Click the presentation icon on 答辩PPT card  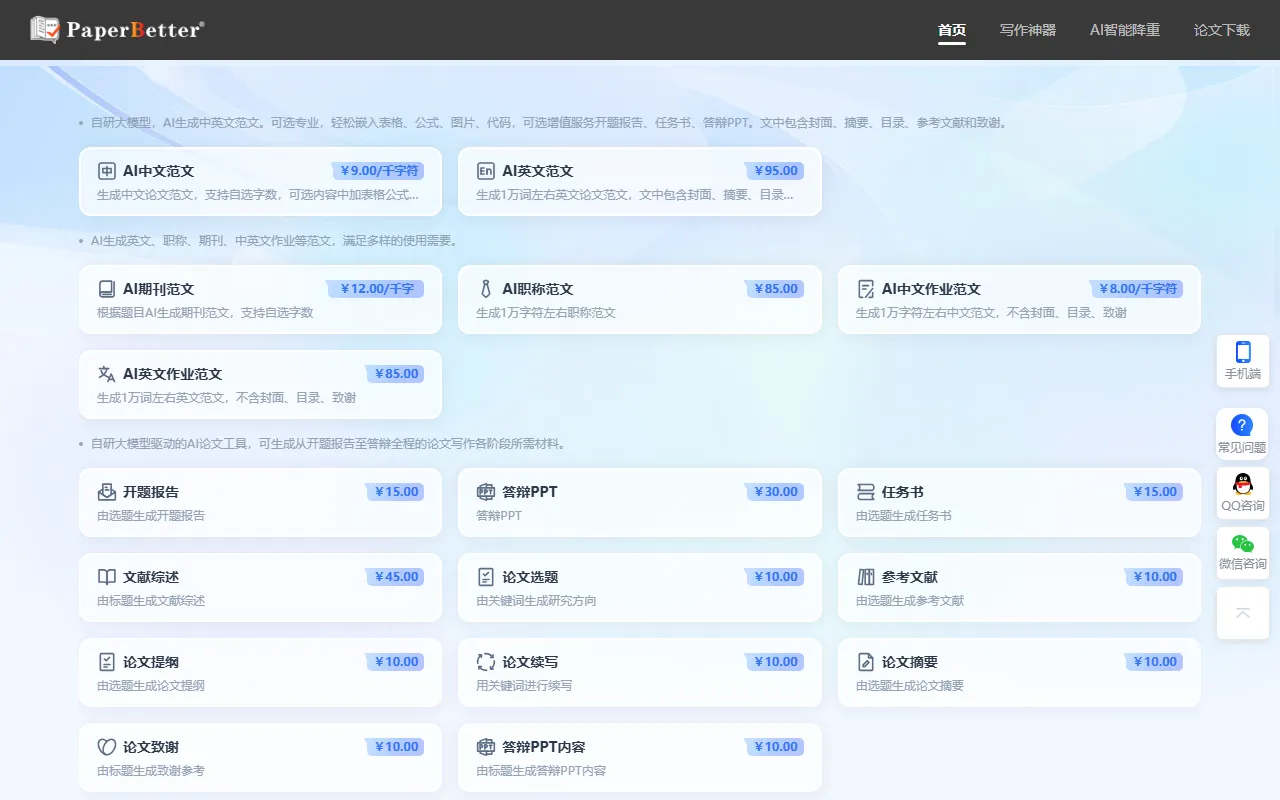point(487,491)
